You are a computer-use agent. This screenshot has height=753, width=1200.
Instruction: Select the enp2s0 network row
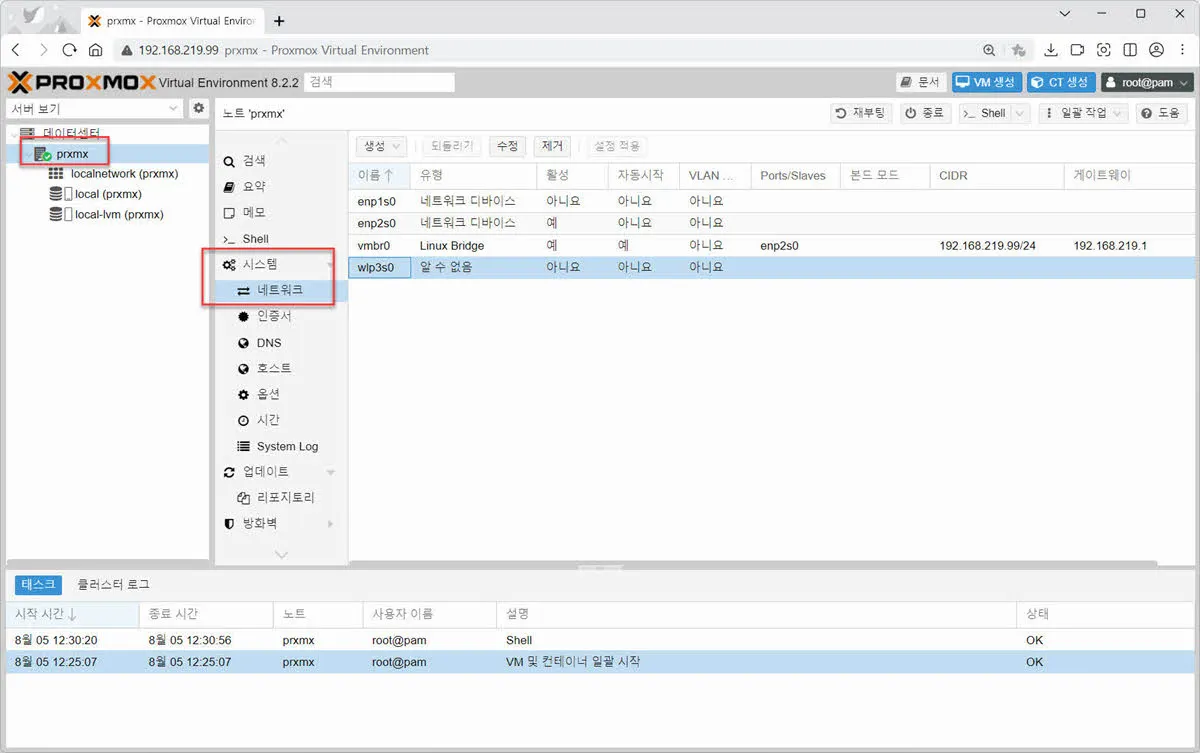pyautogui.click(x=774, y=223)
